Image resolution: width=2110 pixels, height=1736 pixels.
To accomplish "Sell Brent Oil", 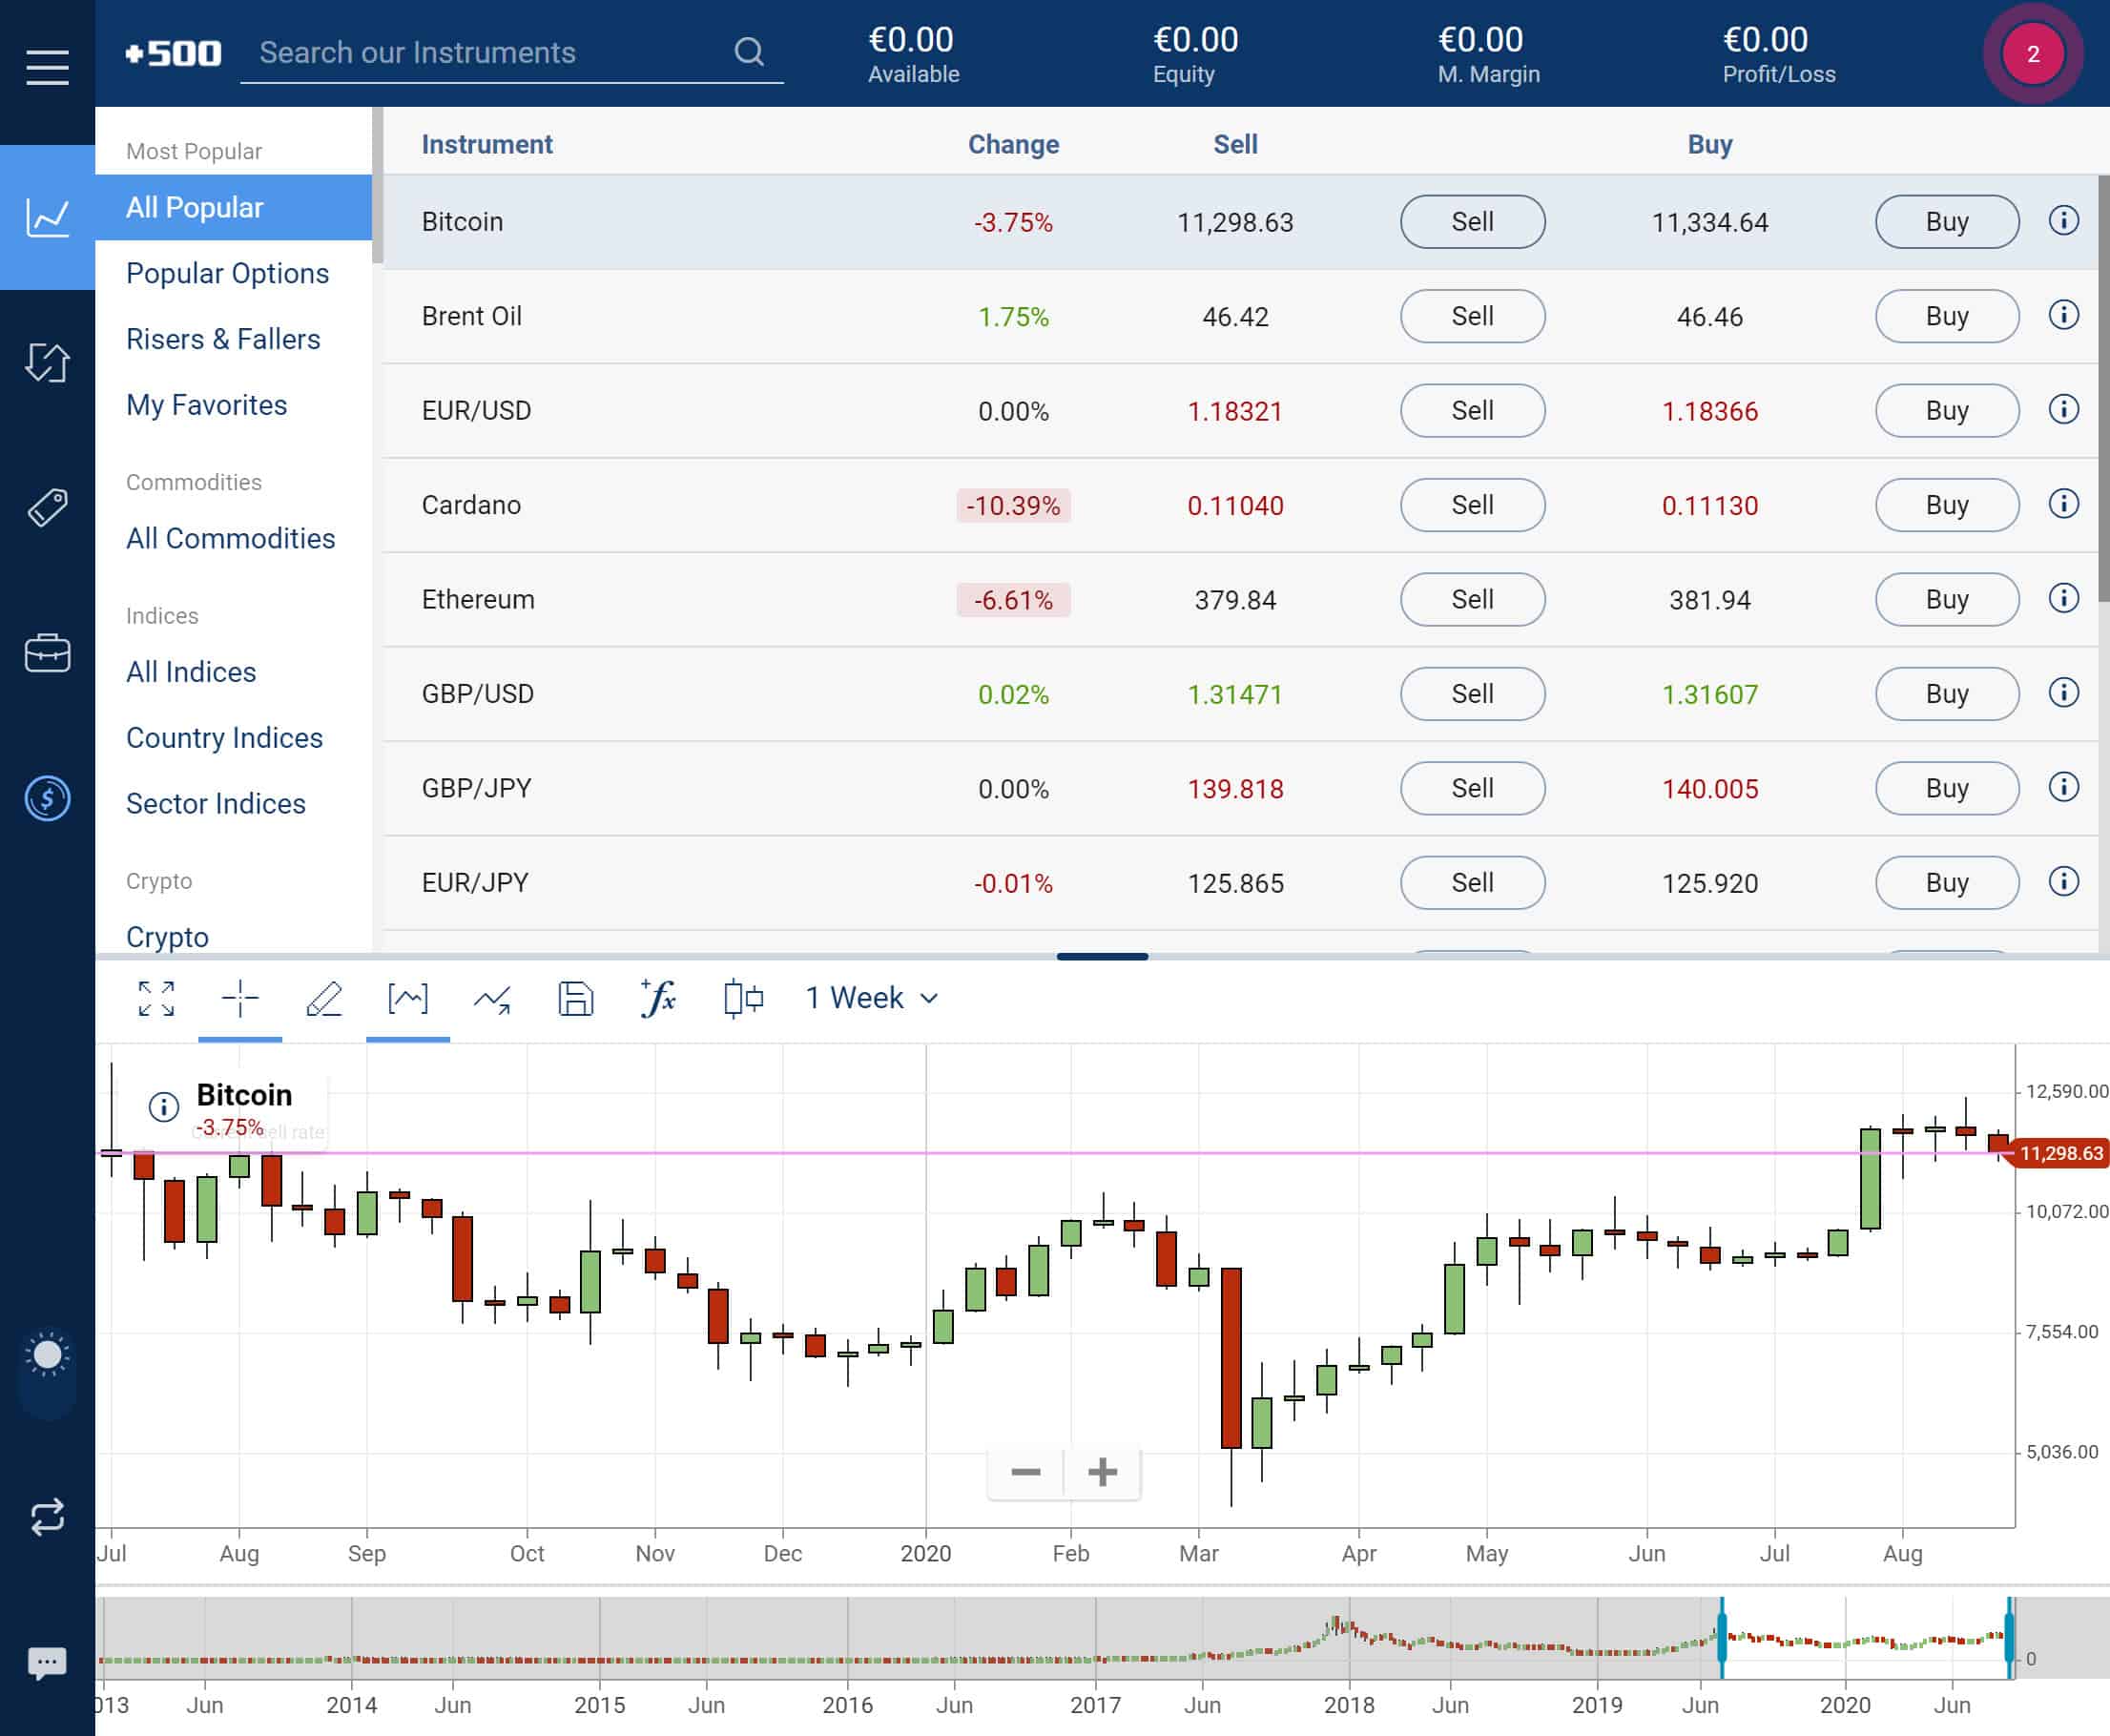I will click(x=1472, y=316).
